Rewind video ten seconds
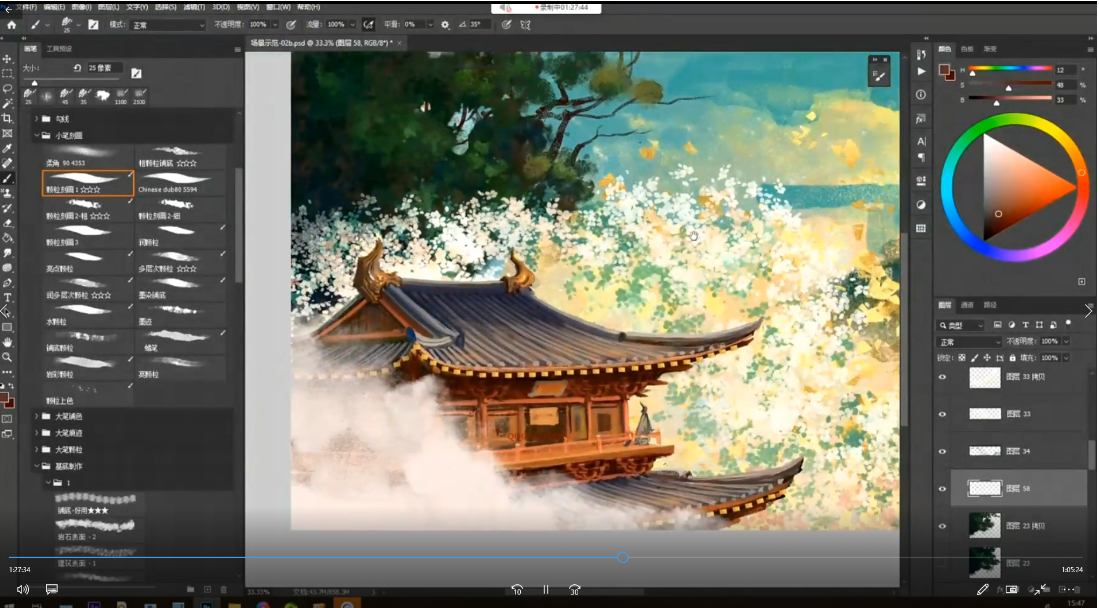Screen dimensions: 1099x608 click(x=517, y=590)
